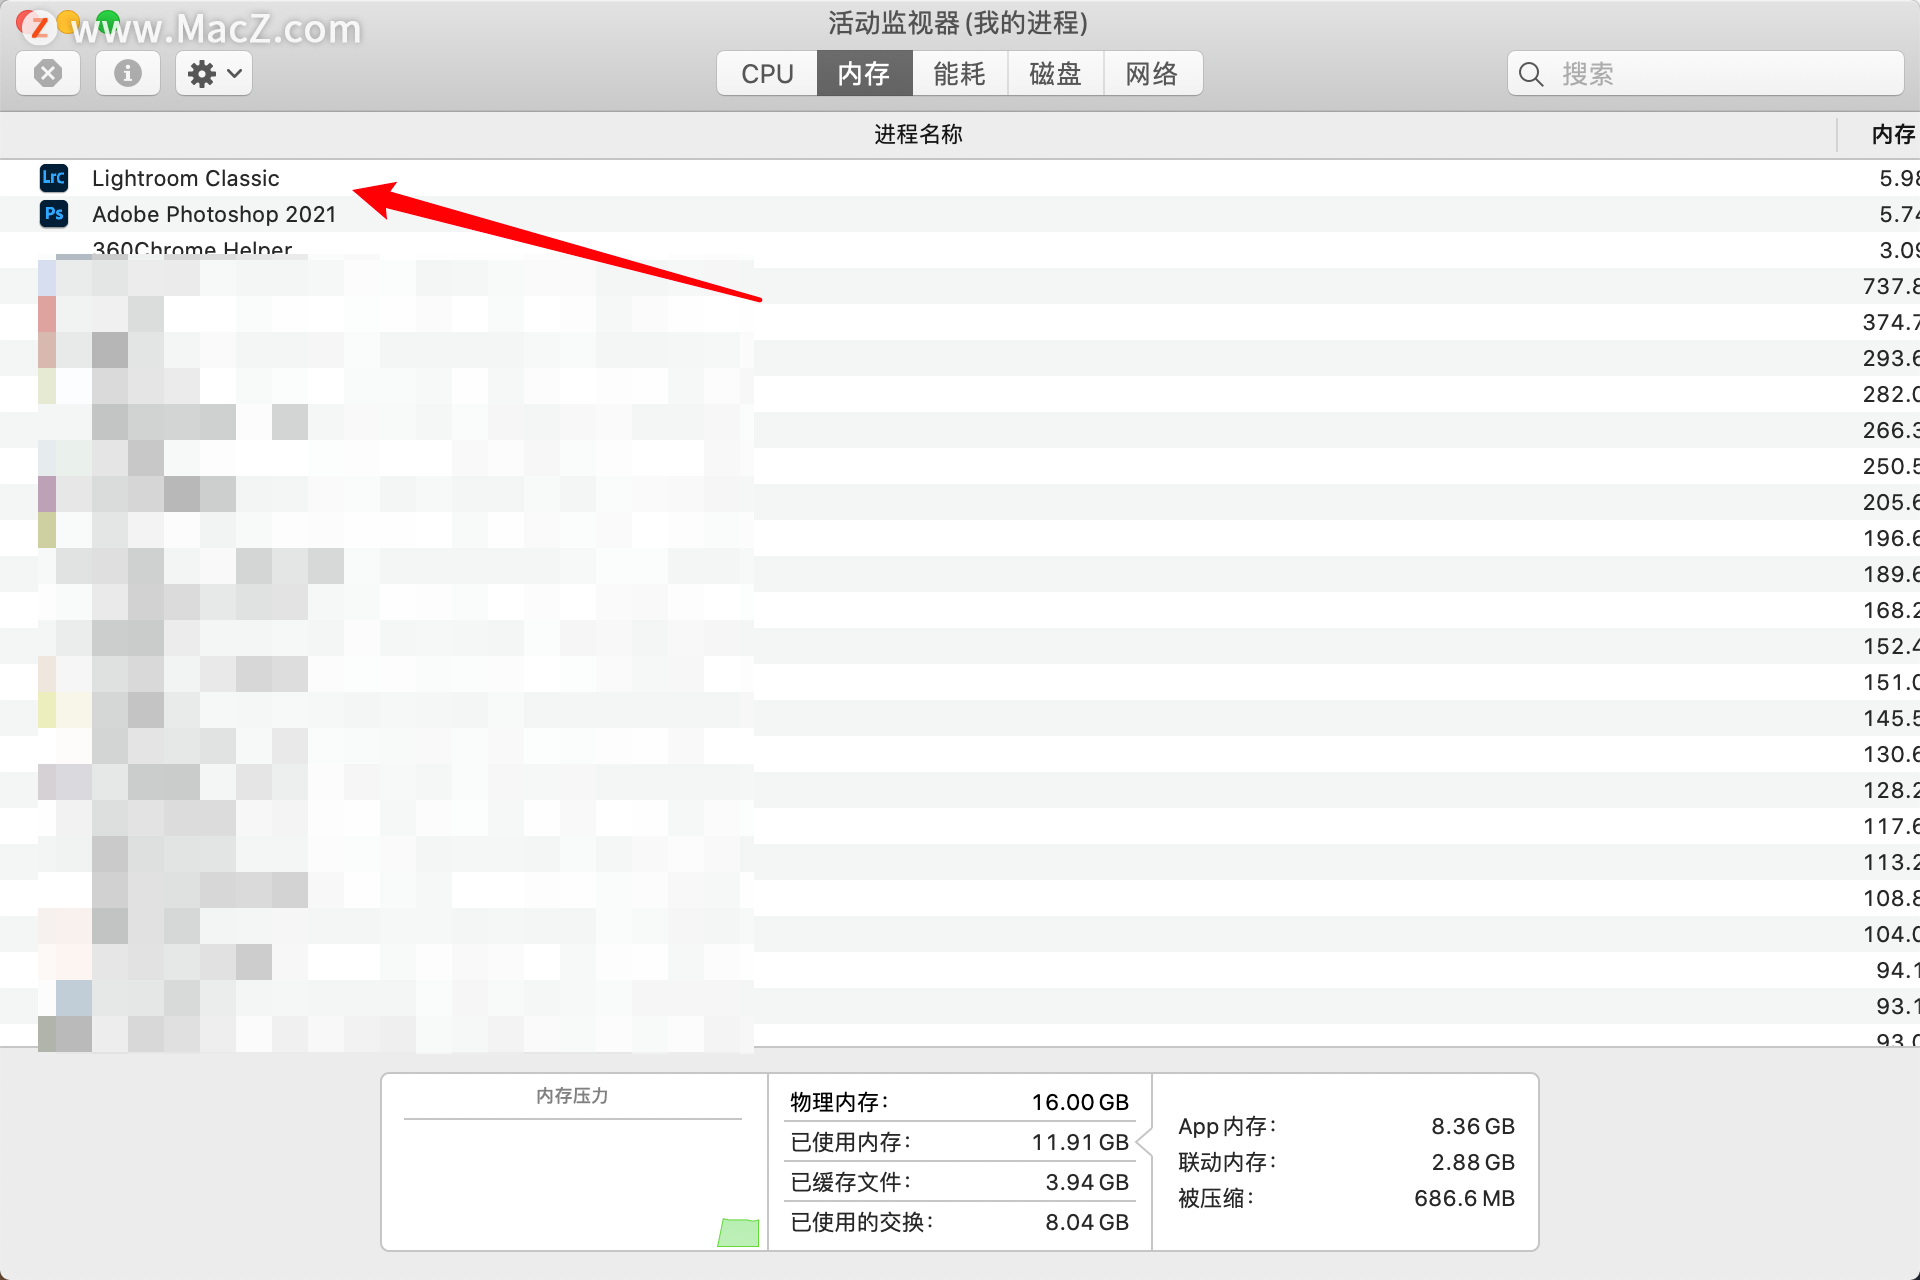
Task: Click the 已缓存文件 3.94 GB entry
Action: (959, 1182)
